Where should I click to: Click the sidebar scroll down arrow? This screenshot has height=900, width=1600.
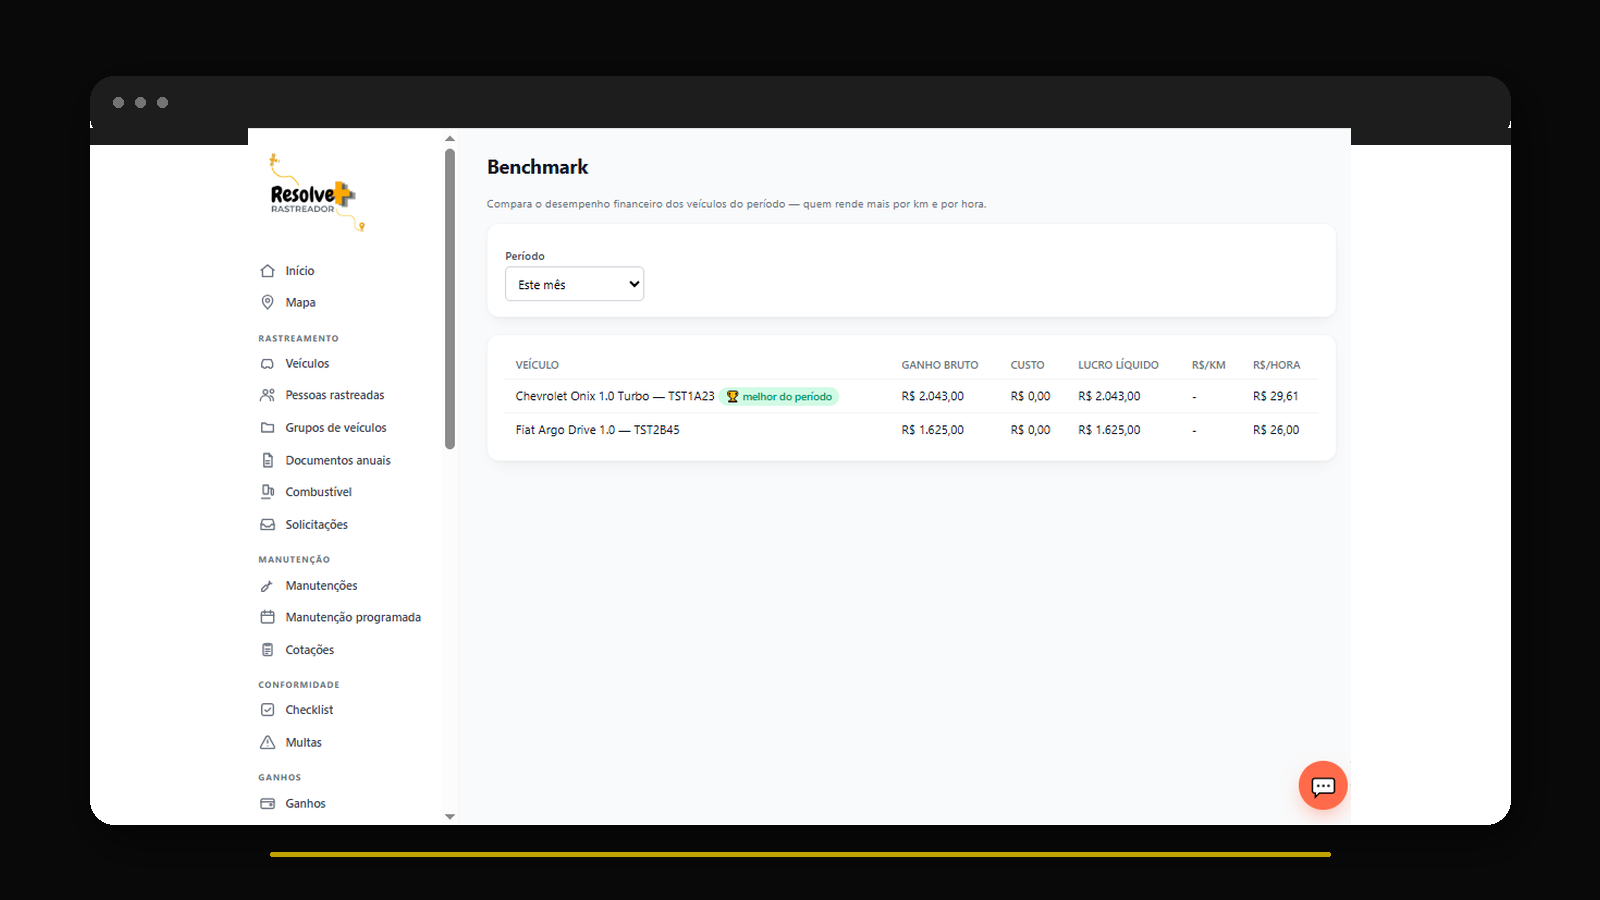click(450, 817)
